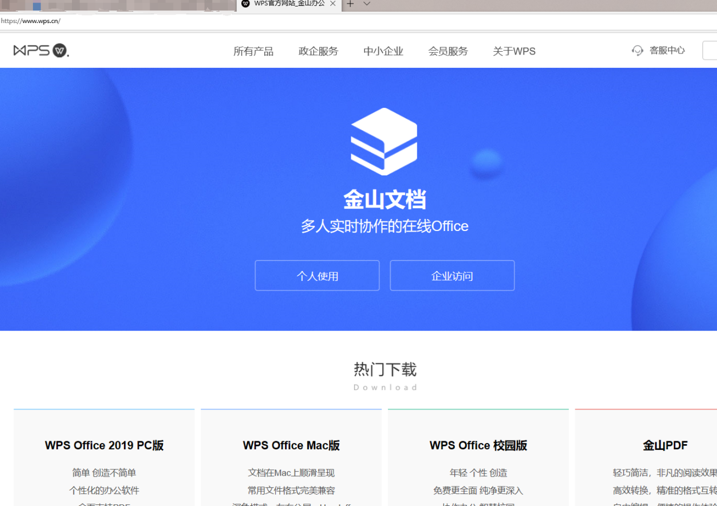Click the 个性化的办公软件 text line
Screen dimensions: 717x507
[104, 491]
